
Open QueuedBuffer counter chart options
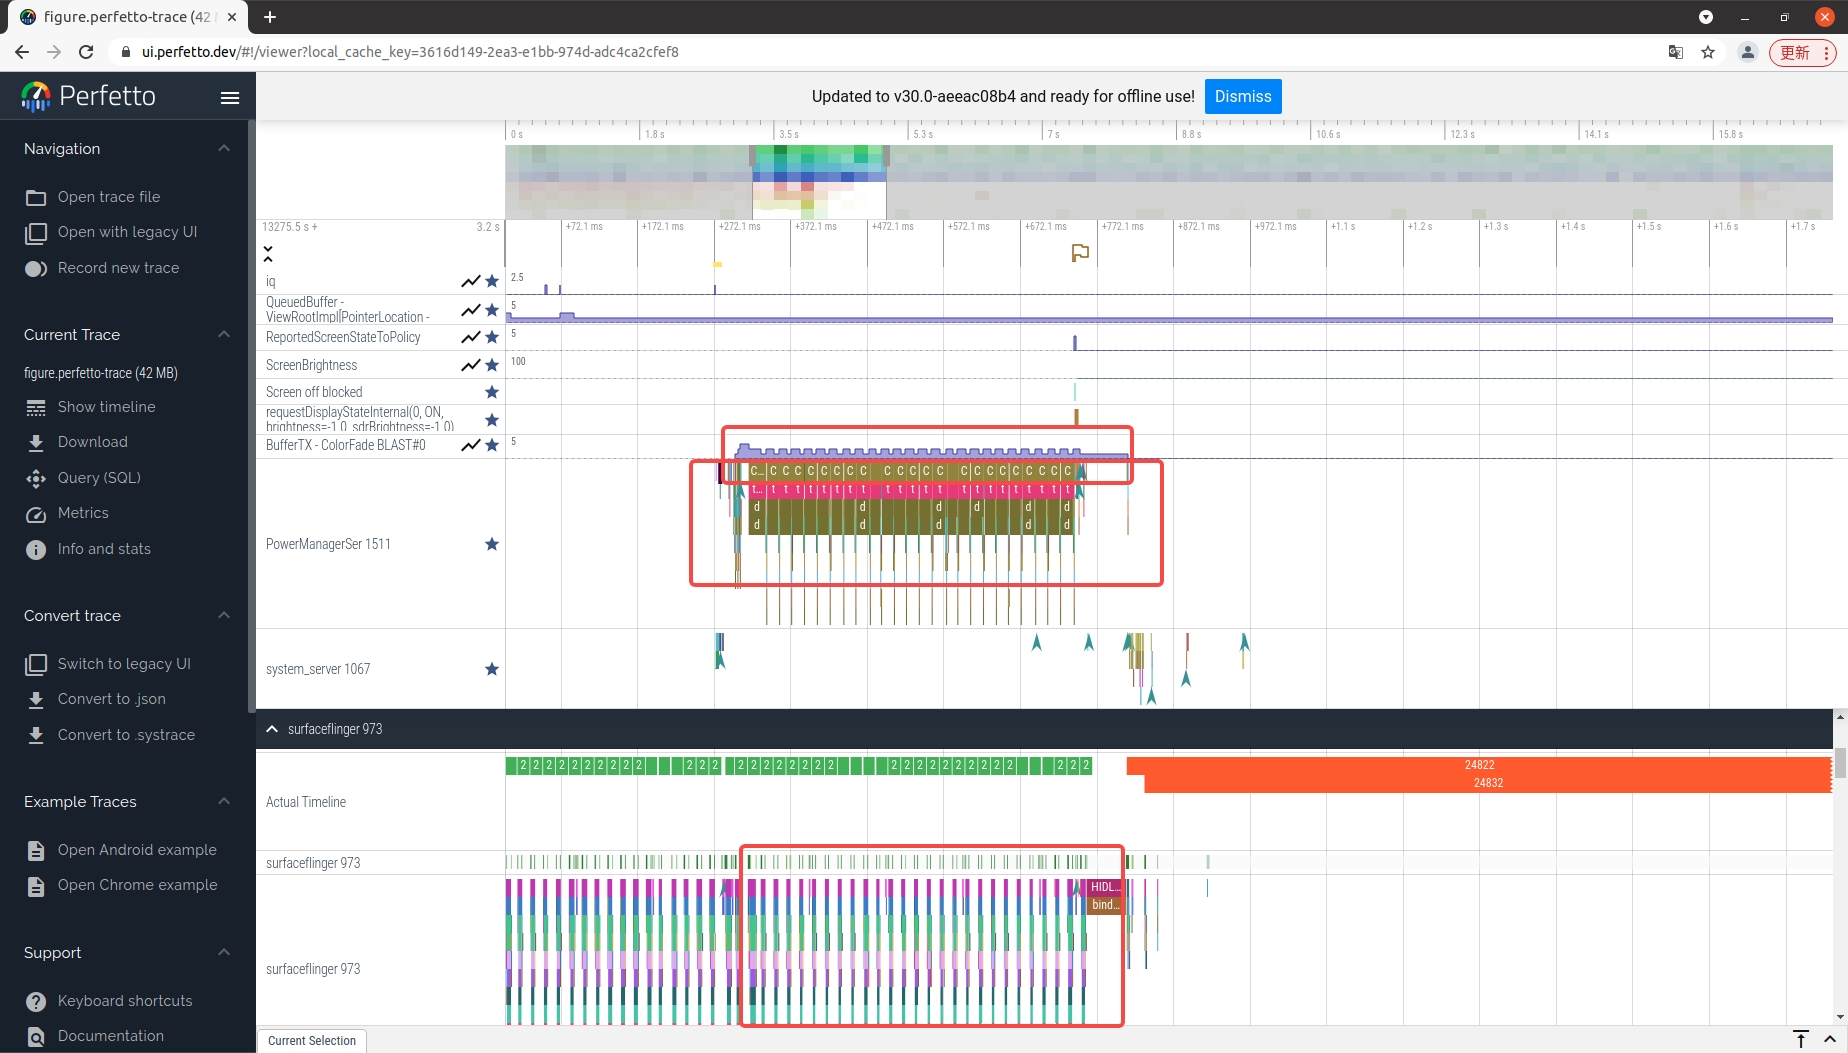(470, 310)
